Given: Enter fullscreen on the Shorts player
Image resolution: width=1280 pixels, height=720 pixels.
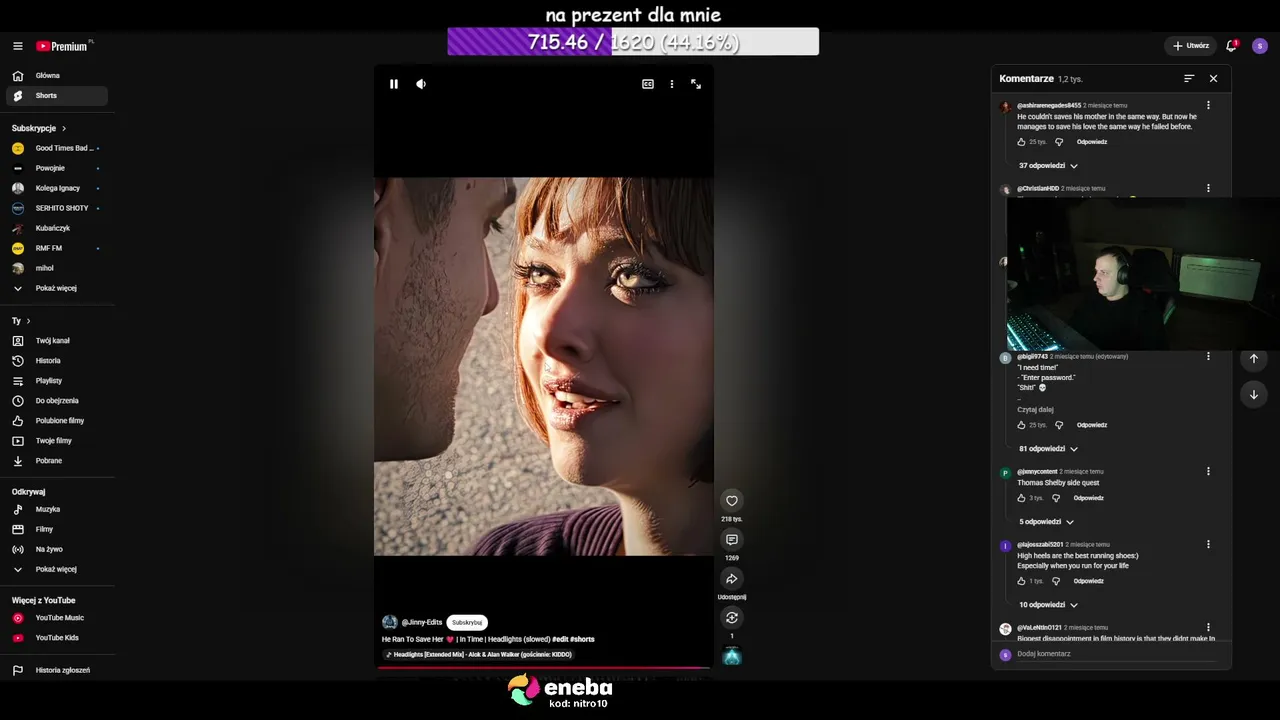Looking at the screenshot, I should (696, 84).
